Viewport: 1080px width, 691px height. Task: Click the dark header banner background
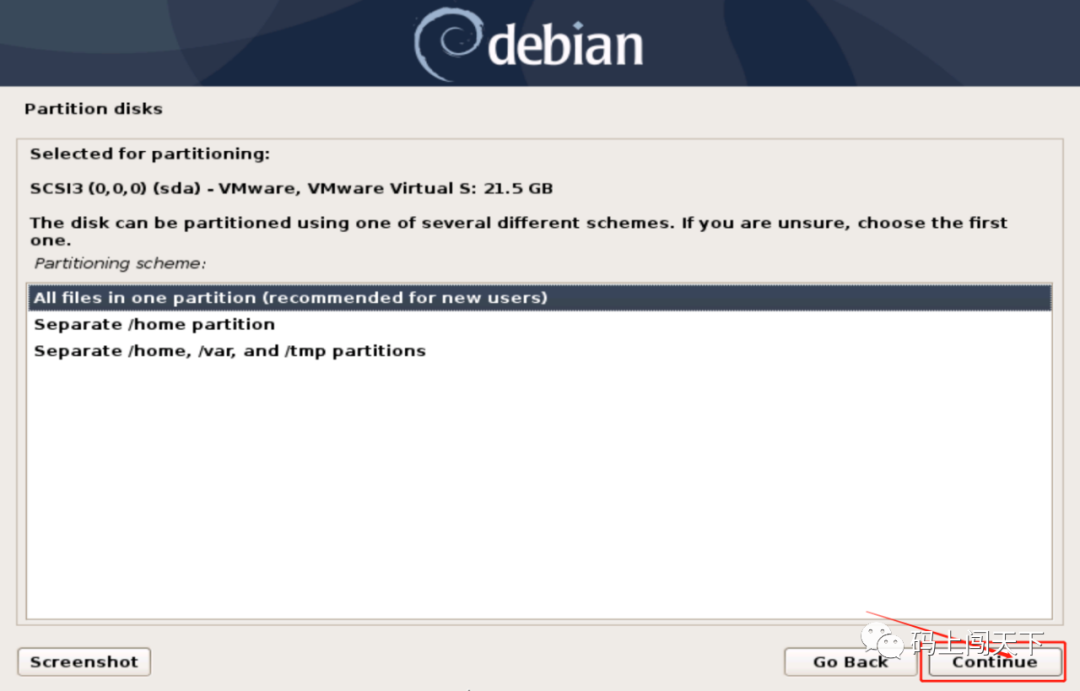pos(207,43)
